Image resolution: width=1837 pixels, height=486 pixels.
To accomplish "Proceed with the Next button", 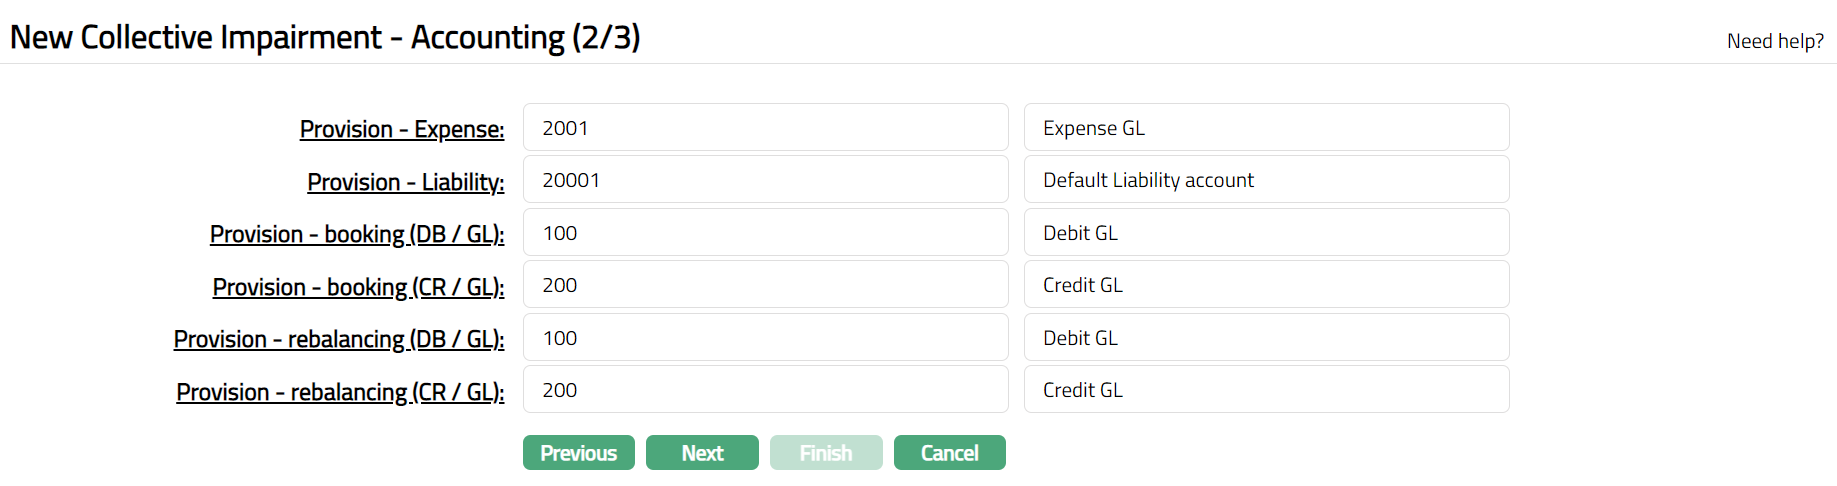I will [702, 453].
